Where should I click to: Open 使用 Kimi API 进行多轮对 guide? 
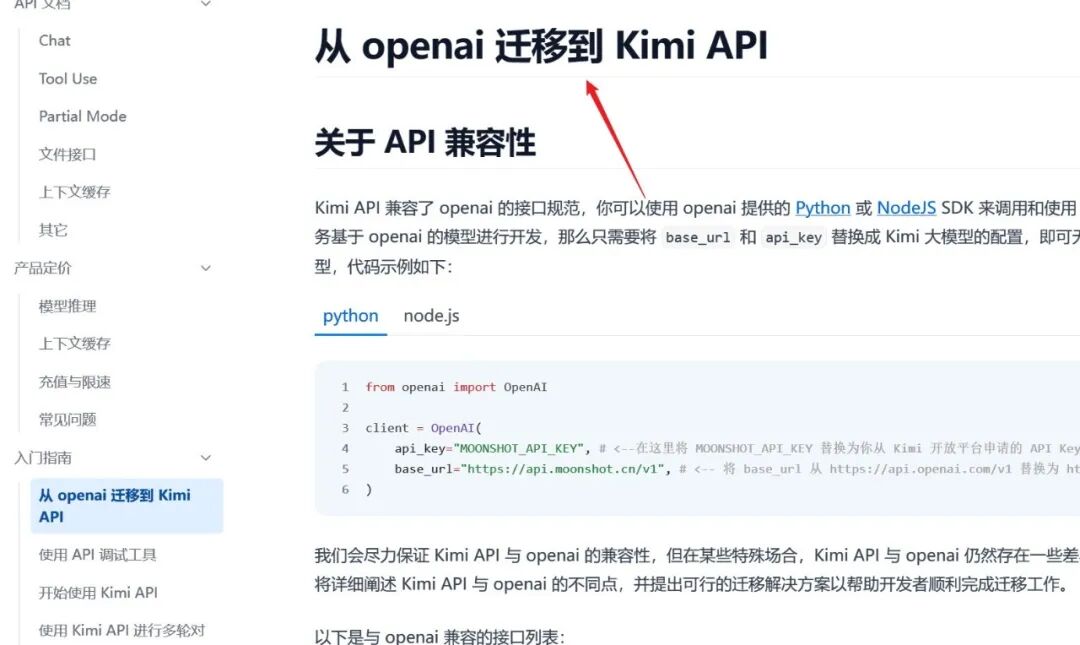tap(122, 631)
